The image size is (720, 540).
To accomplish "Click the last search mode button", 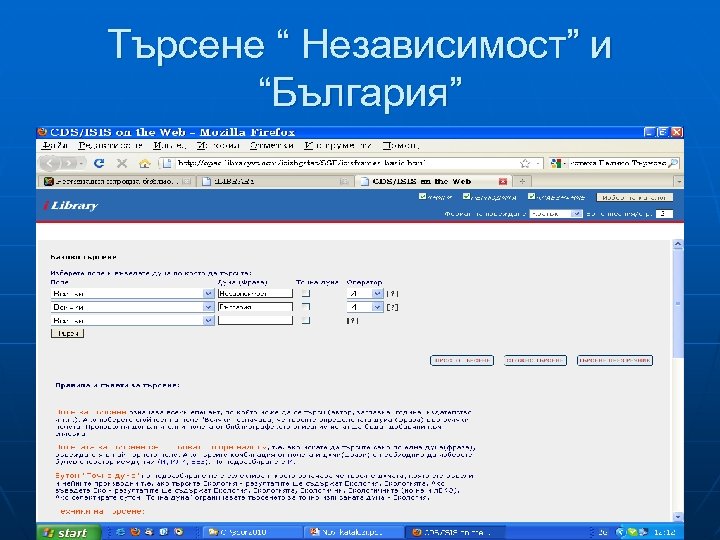I will click(x=615, y=360).
